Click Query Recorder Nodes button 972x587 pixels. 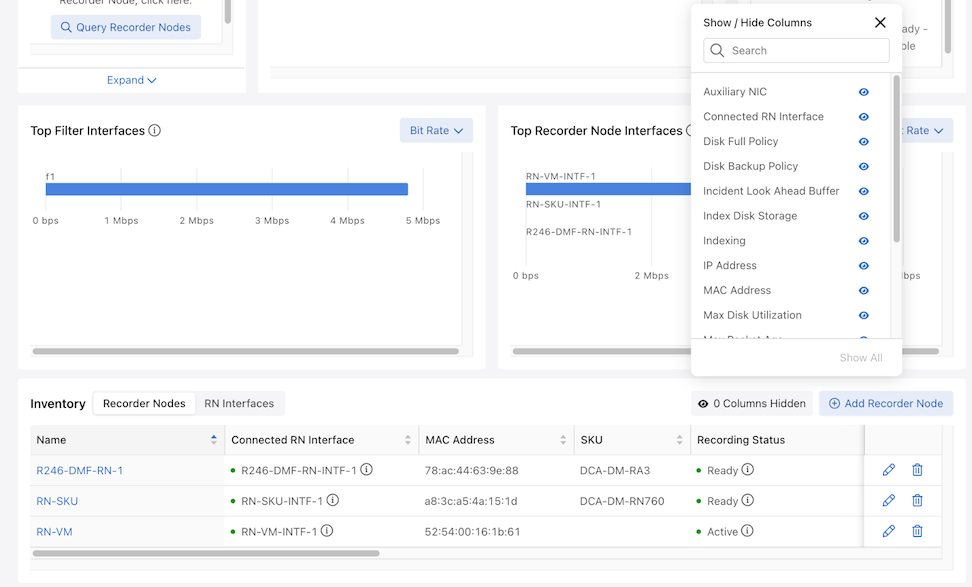pyautogui.click(x=126, y=27)
